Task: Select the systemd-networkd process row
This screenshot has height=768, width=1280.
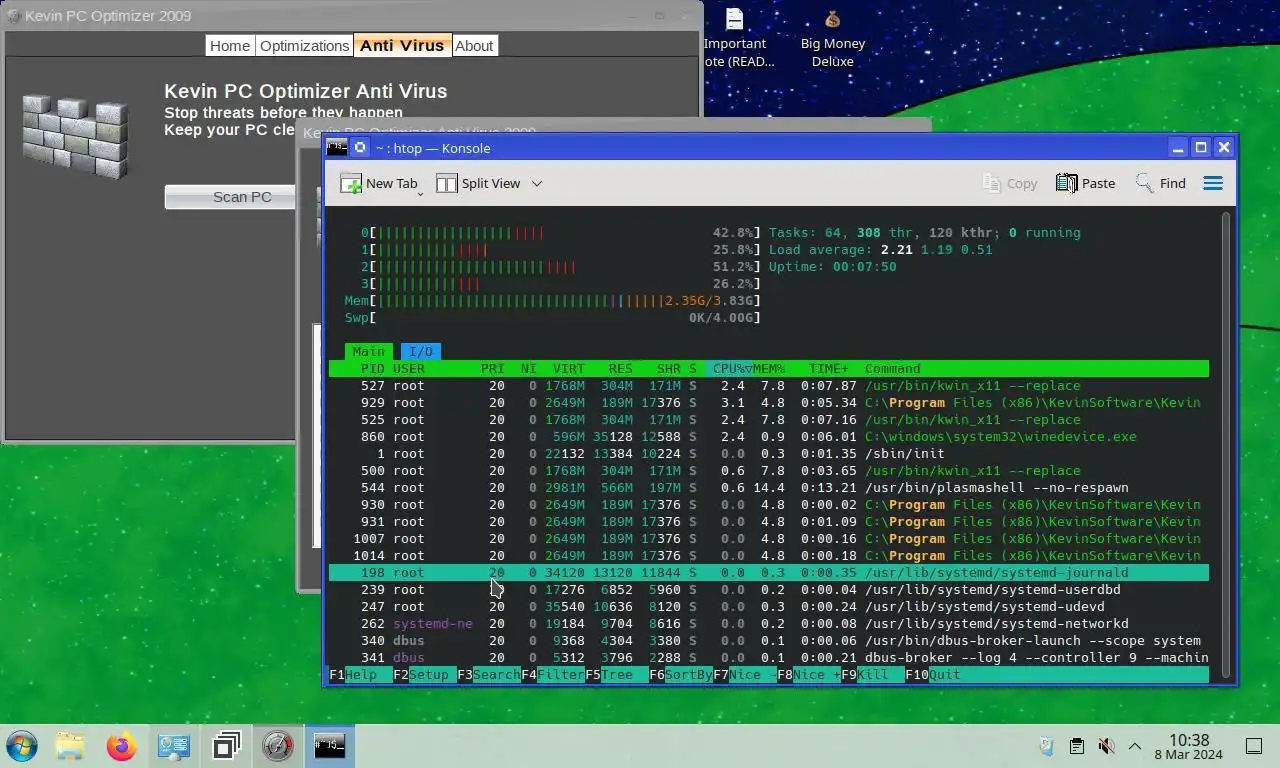Action: click(x=769, y=623)
